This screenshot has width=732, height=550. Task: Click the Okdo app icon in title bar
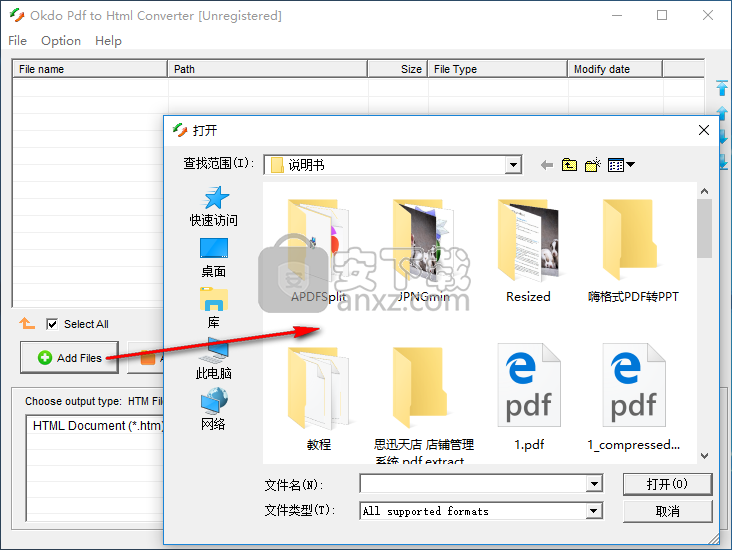17,15
